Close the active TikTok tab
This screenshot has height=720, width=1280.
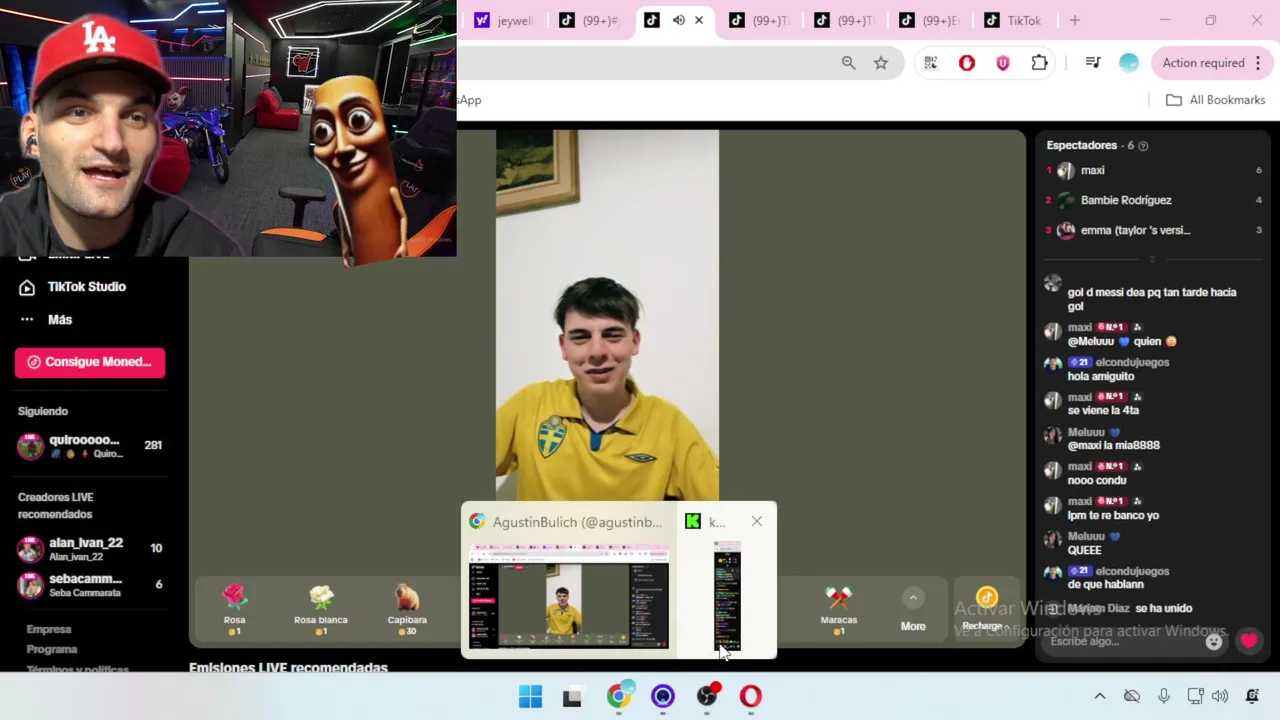(x=699, y=20)
